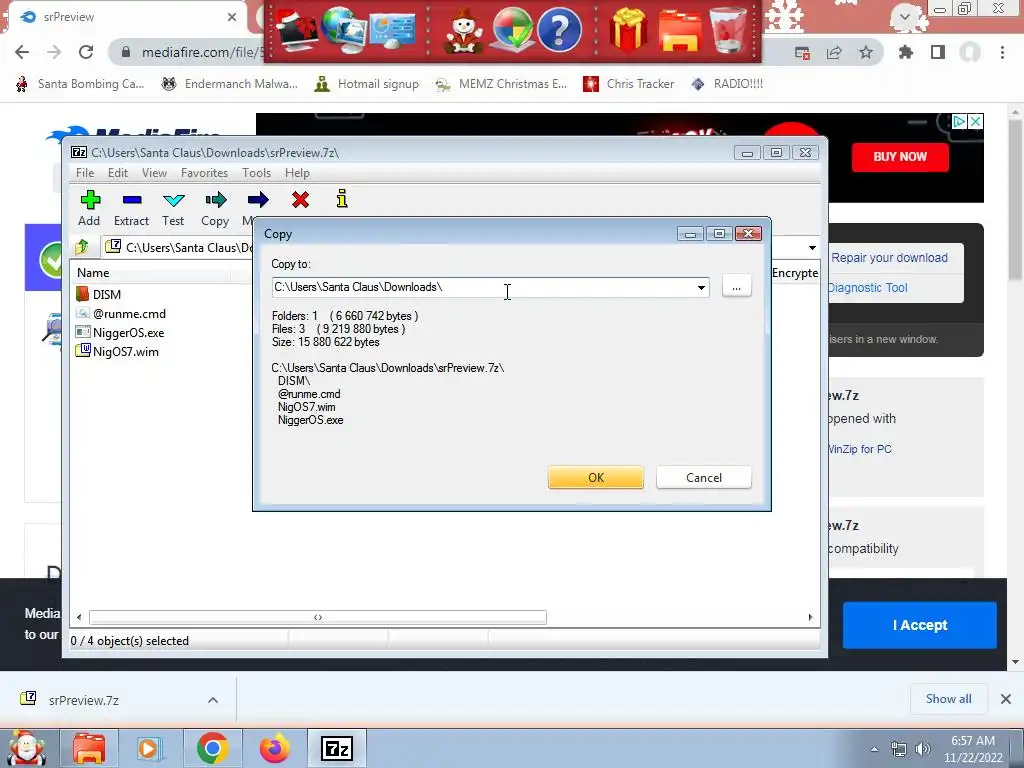Screen dimensions: 1024x768
Task: Open the srPreview.7z downloaded file
Action: 83,700
